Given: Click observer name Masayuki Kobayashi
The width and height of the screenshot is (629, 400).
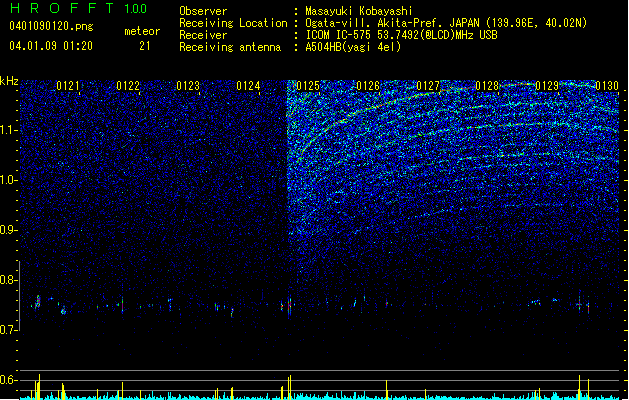Looking at the screenshot, I should 359,11.
